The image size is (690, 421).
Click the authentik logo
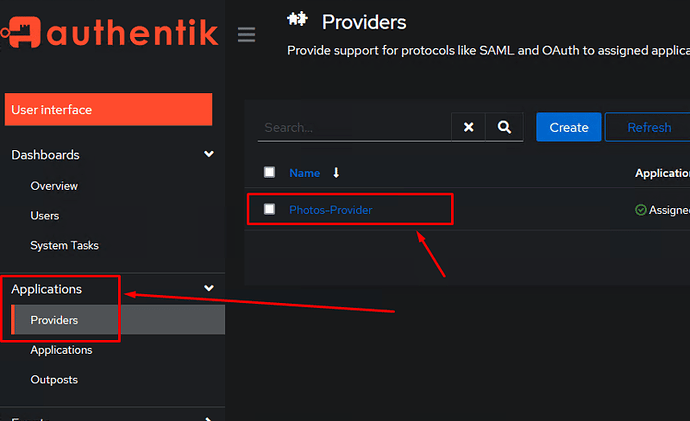pyautogui.click(x=109, y=32)
